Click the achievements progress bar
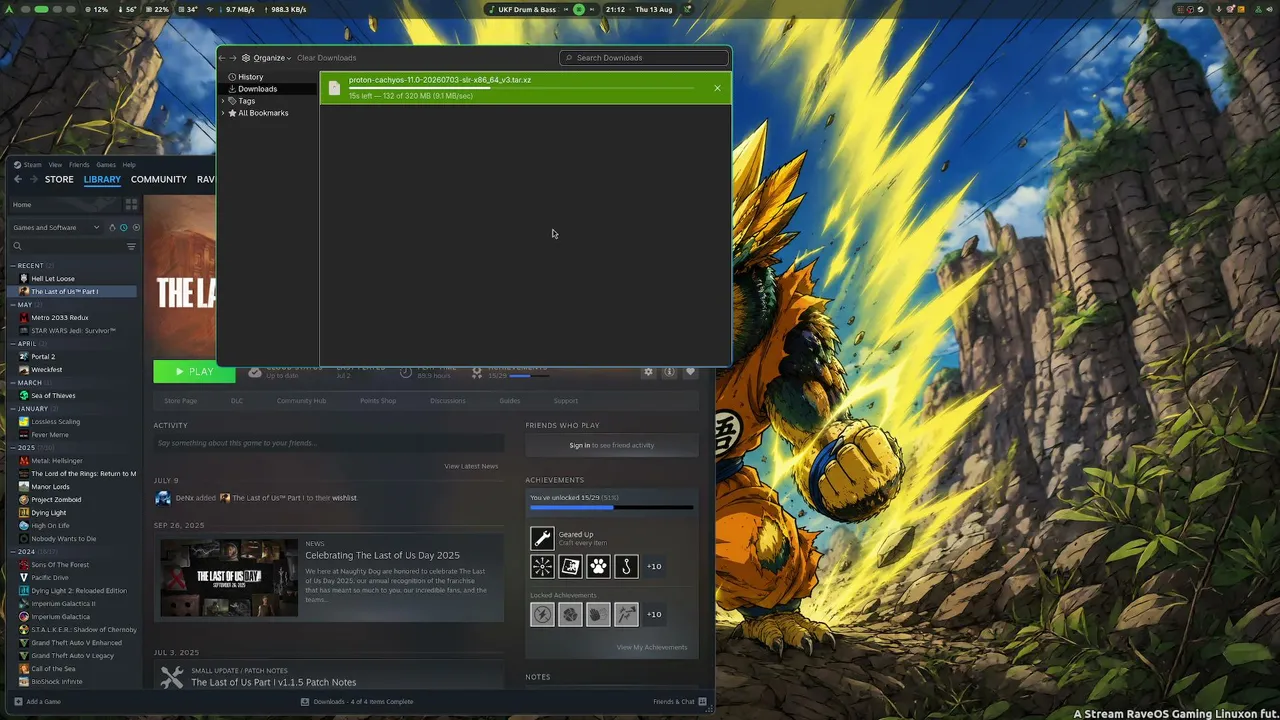The height and width of the screenshot is (720, 1280). coord(611,508)
